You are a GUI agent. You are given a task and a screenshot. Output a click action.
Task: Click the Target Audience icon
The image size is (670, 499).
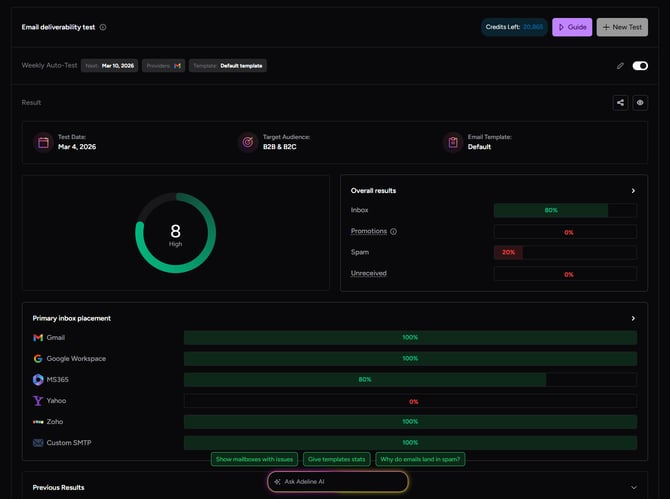(247, 142)
